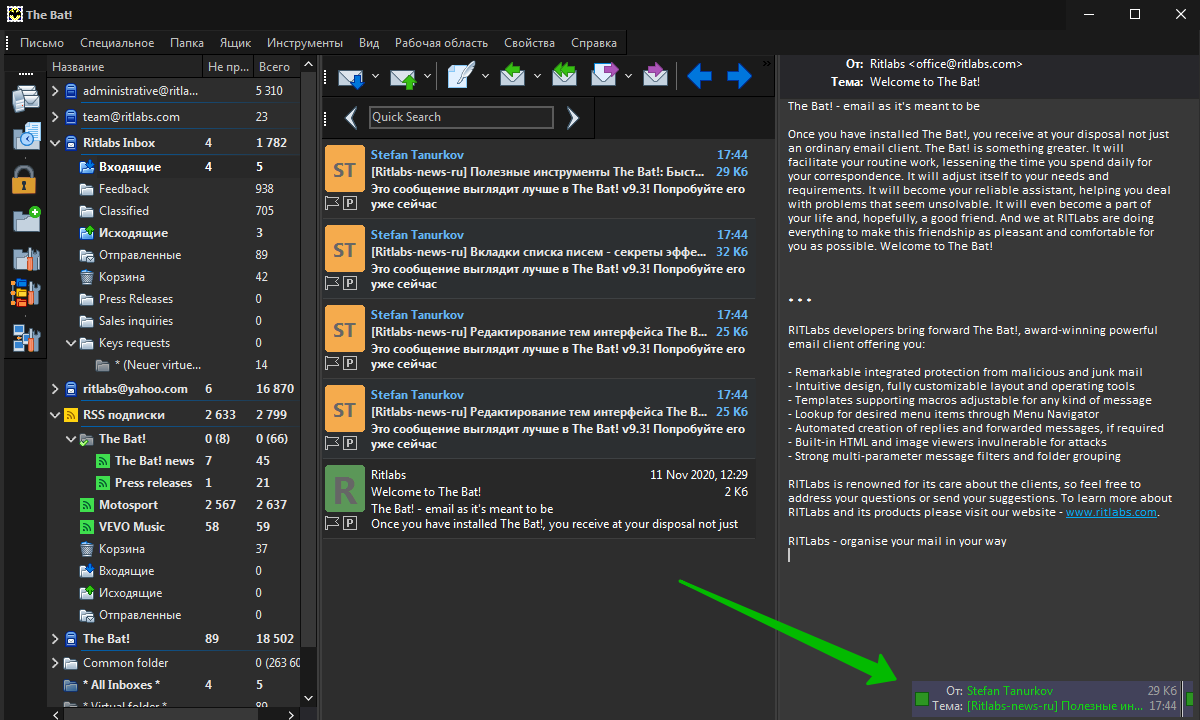The width and height of the screenshot is (1200, 720).
Task: Open the Рабочая область menu
Action: coord(441,43)
